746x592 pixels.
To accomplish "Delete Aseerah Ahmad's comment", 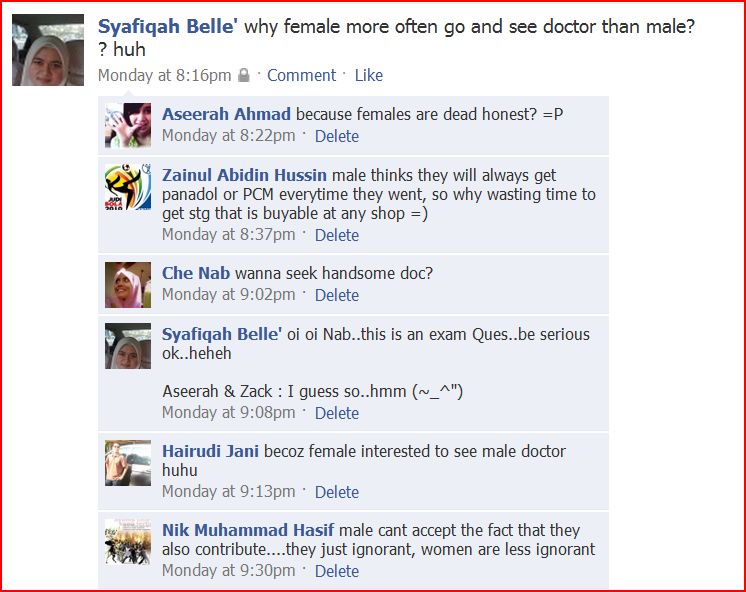I will 337,136.
